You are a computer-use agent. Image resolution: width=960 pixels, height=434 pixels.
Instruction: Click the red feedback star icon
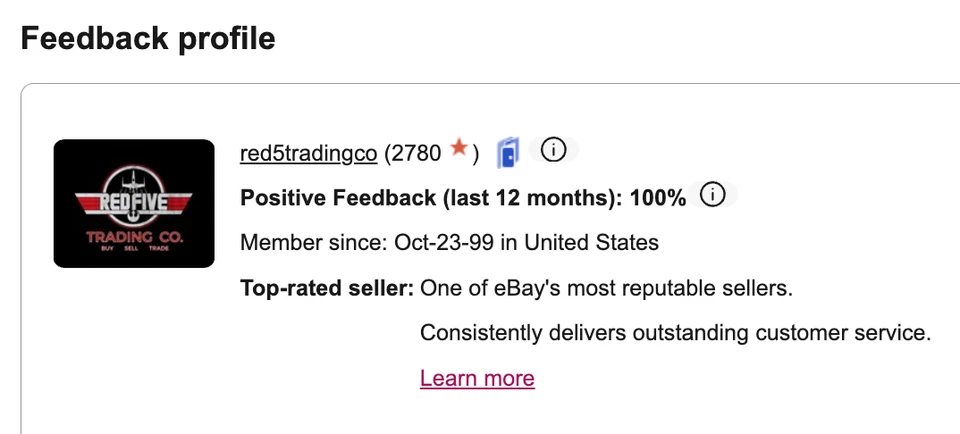pos(459,150)
